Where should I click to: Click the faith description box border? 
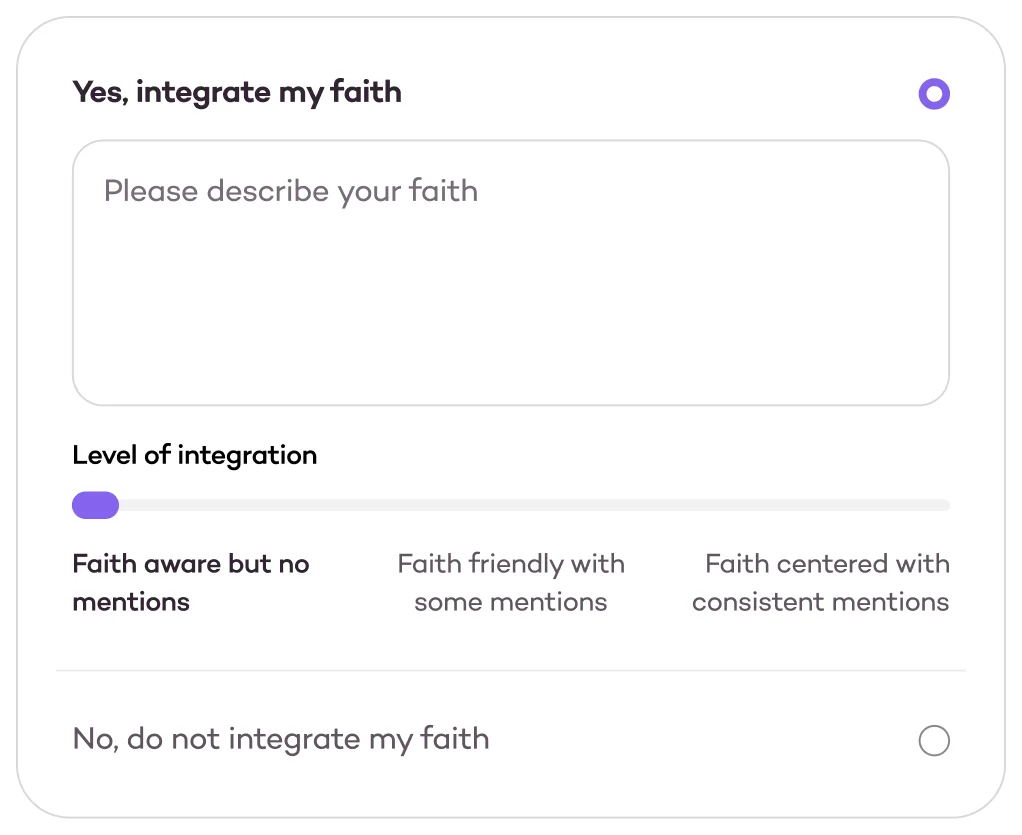[x=511, y=142]
